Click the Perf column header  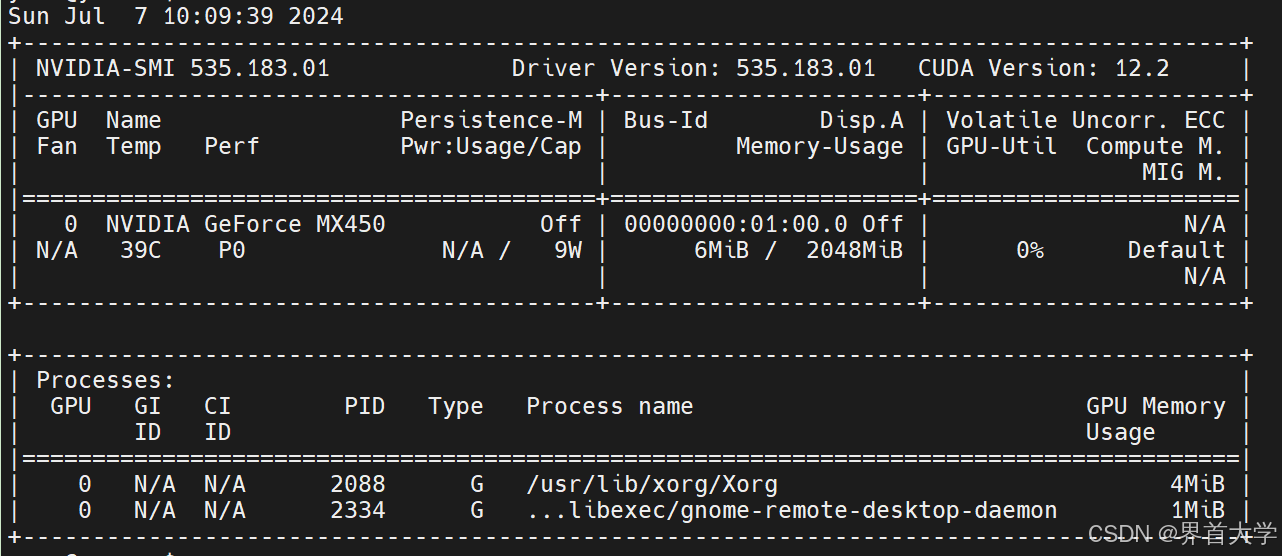point(232,147)
